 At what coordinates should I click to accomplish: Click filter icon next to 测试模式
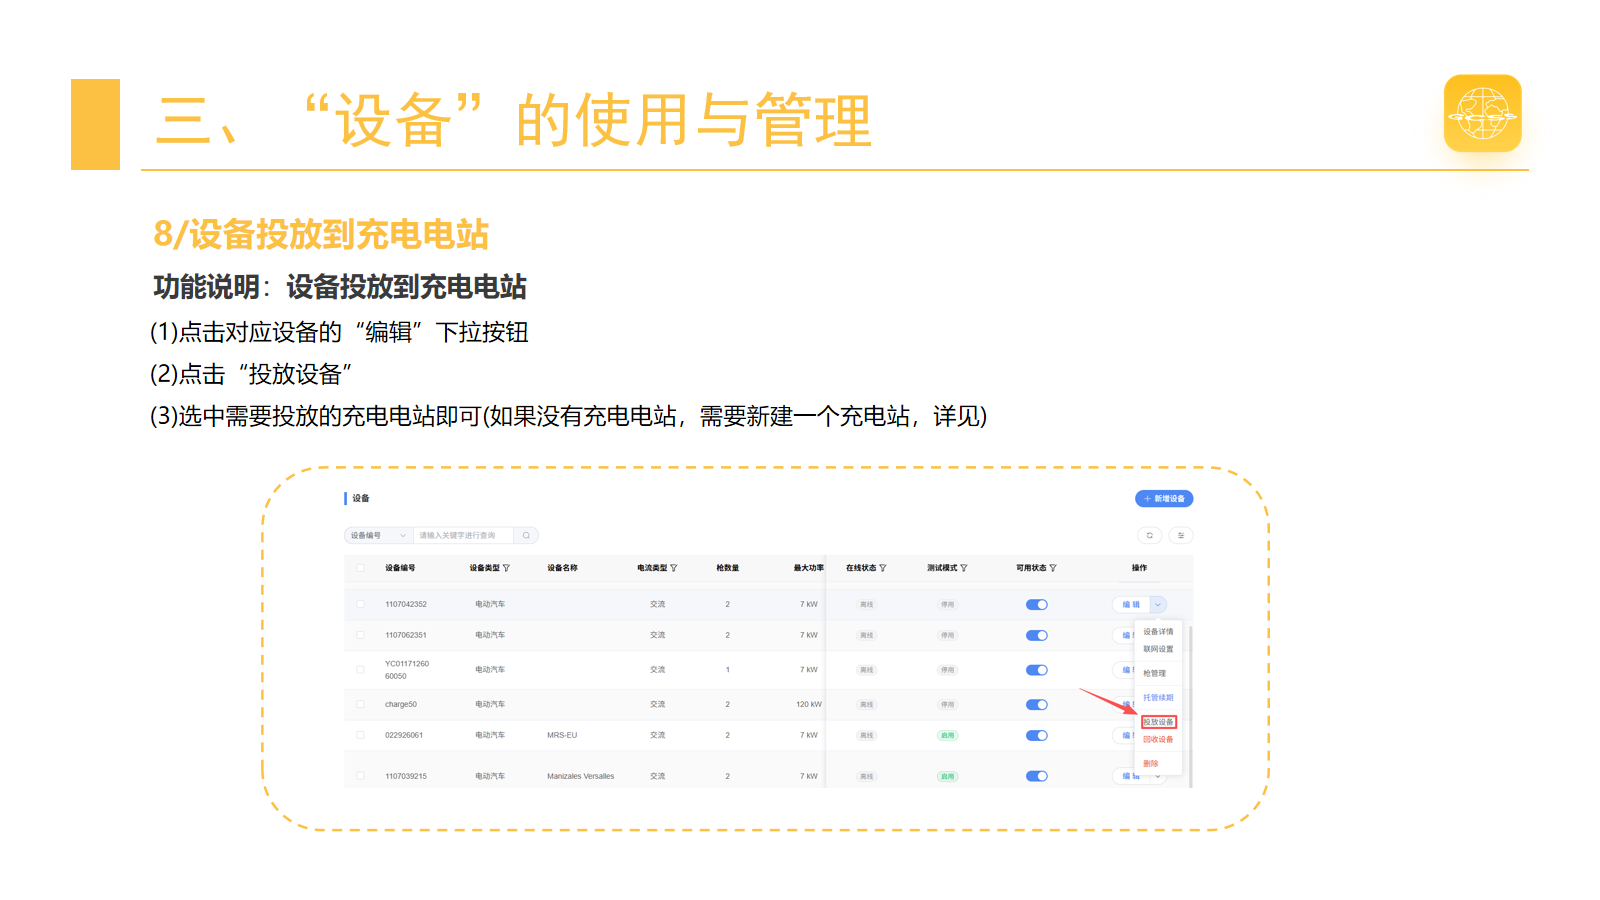tap(963, 568)
